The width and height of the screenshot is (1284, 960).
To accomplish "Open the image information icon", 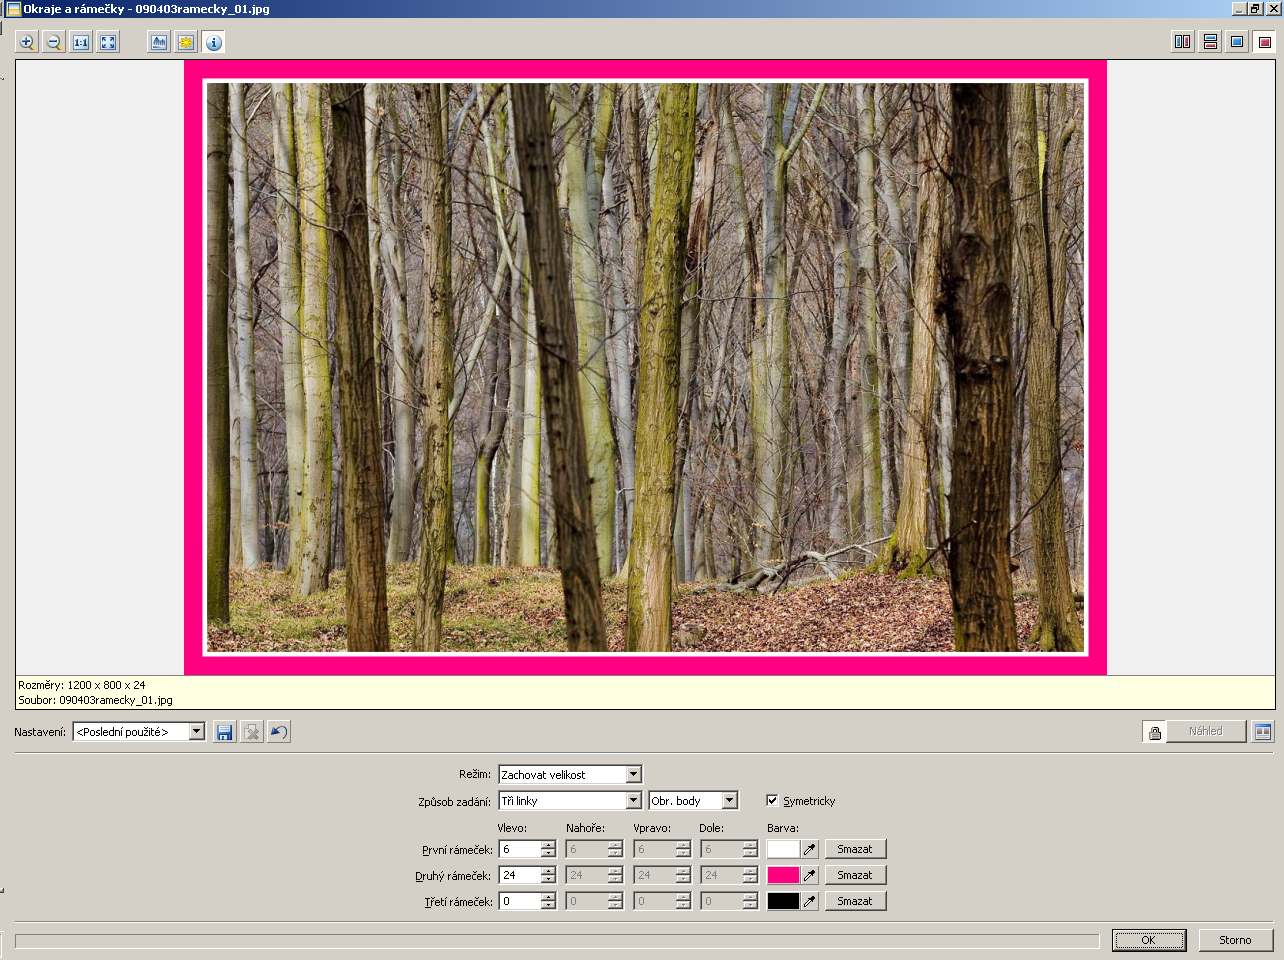I will pos(214,42).
